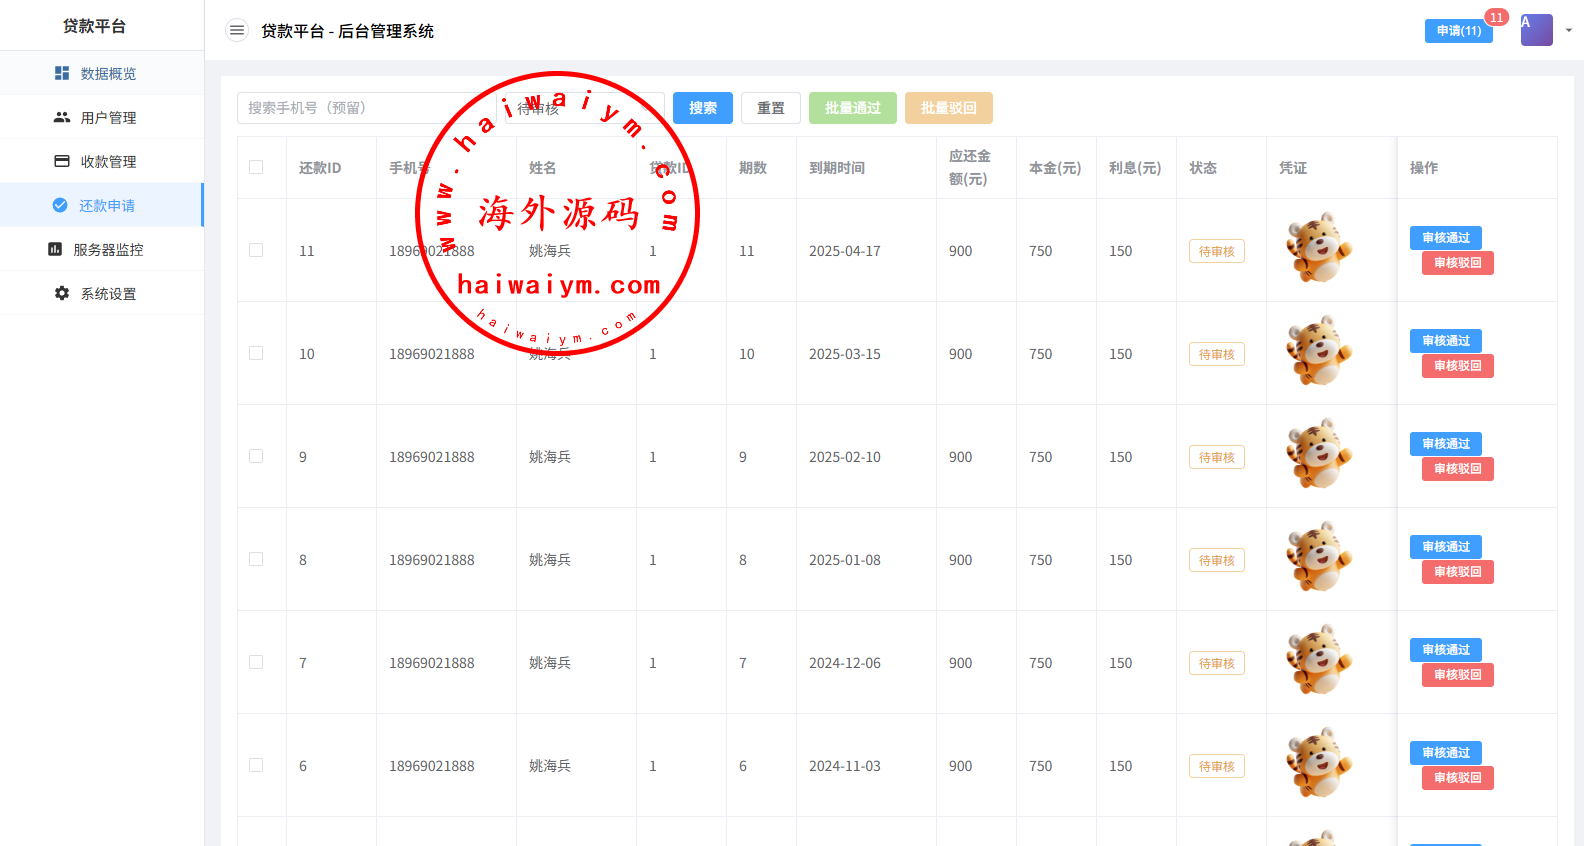Click the 系统设置 gear icon

point(62,293)
